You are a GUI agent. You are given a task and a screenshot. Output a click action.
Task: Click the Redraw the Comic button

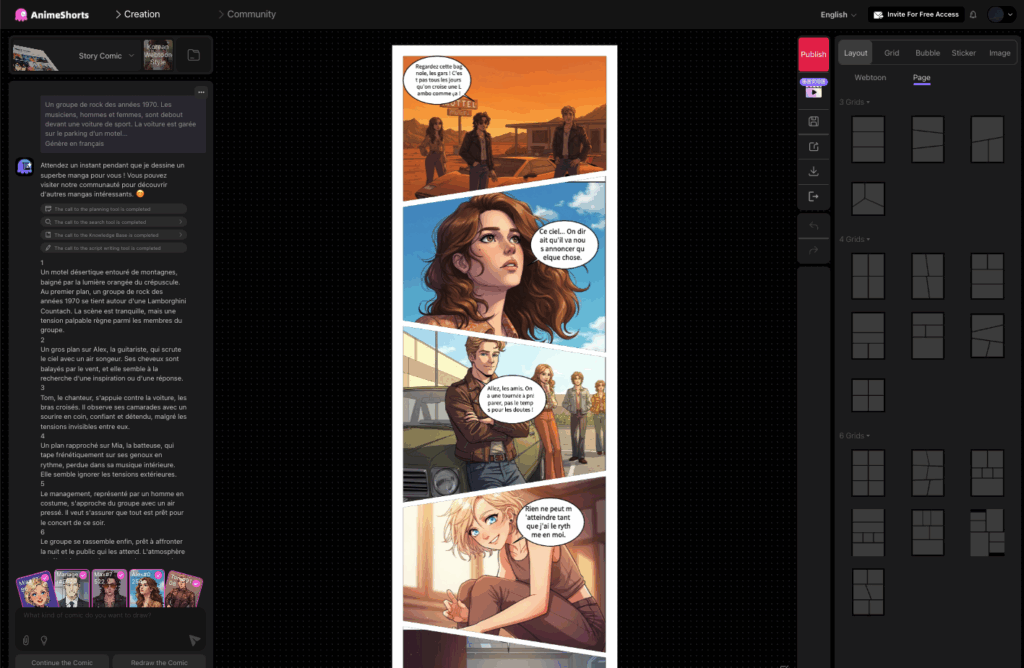159,662
